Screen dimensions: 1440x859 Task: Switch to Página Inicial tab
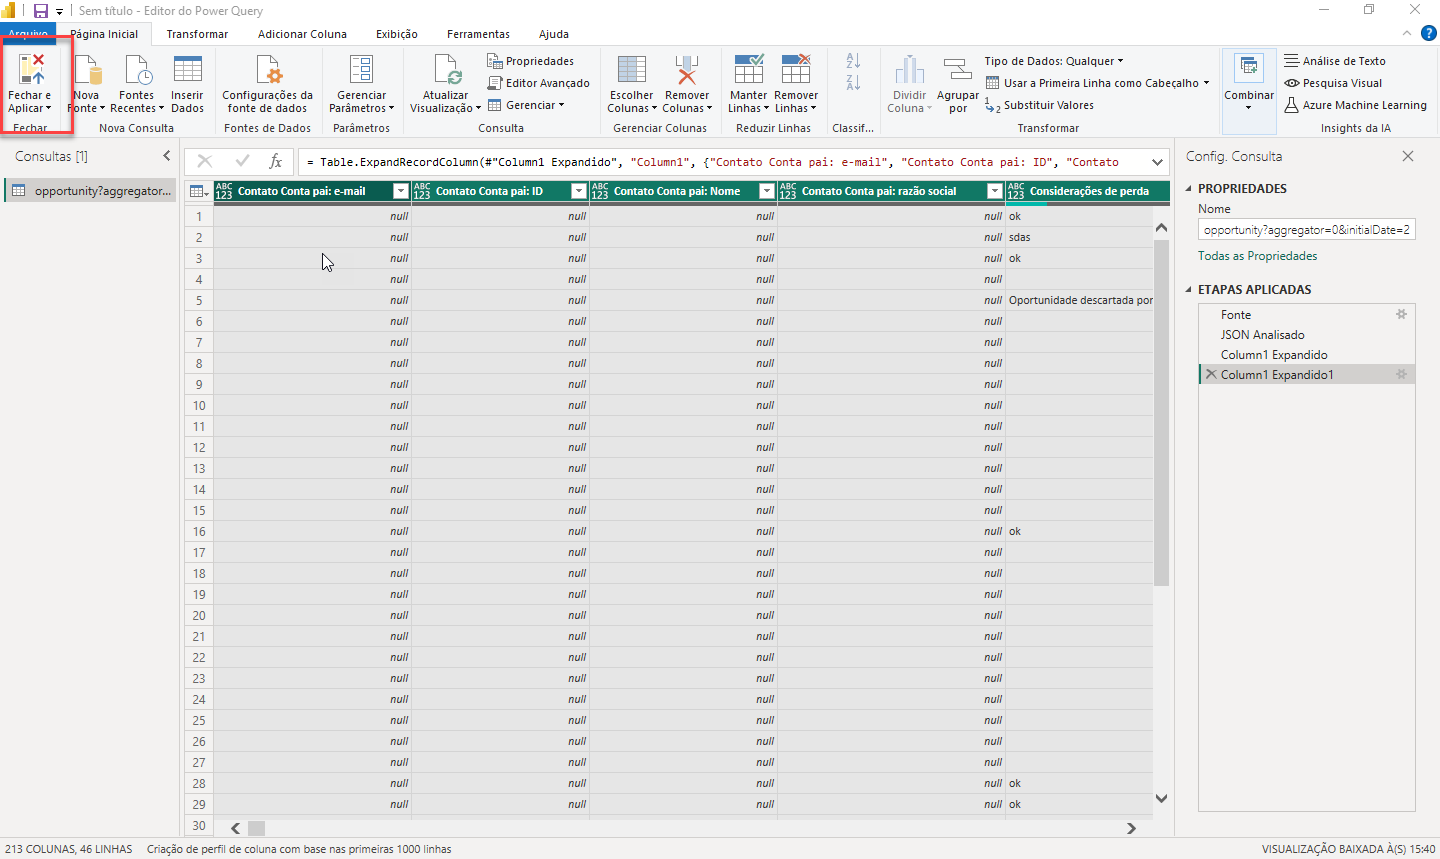coord(104,34)
